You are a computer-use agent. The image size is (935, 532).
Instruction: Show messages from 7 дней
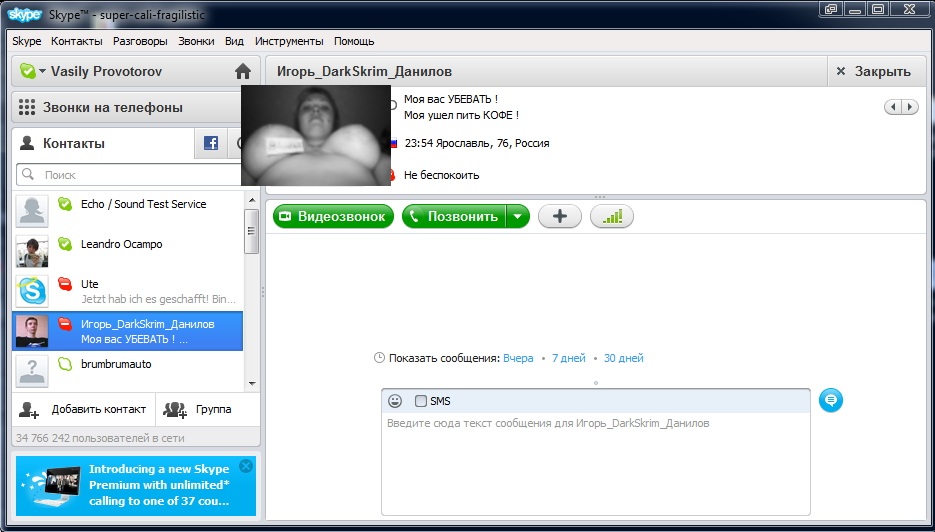[569, 358]
